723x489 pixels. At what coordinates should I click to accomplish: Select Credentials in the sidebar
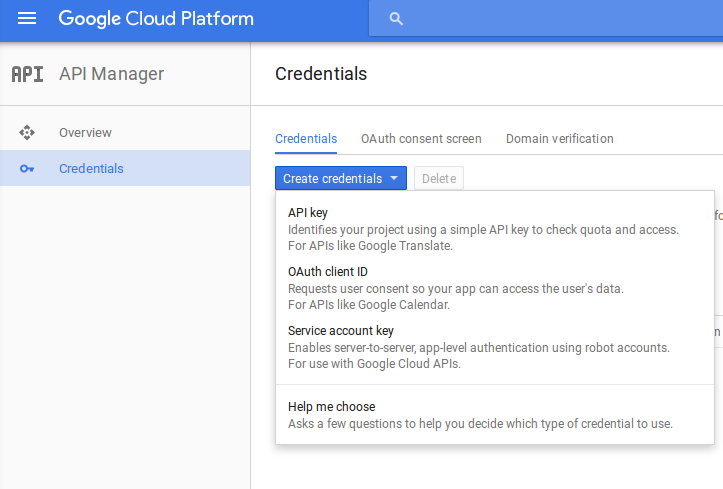125,169
